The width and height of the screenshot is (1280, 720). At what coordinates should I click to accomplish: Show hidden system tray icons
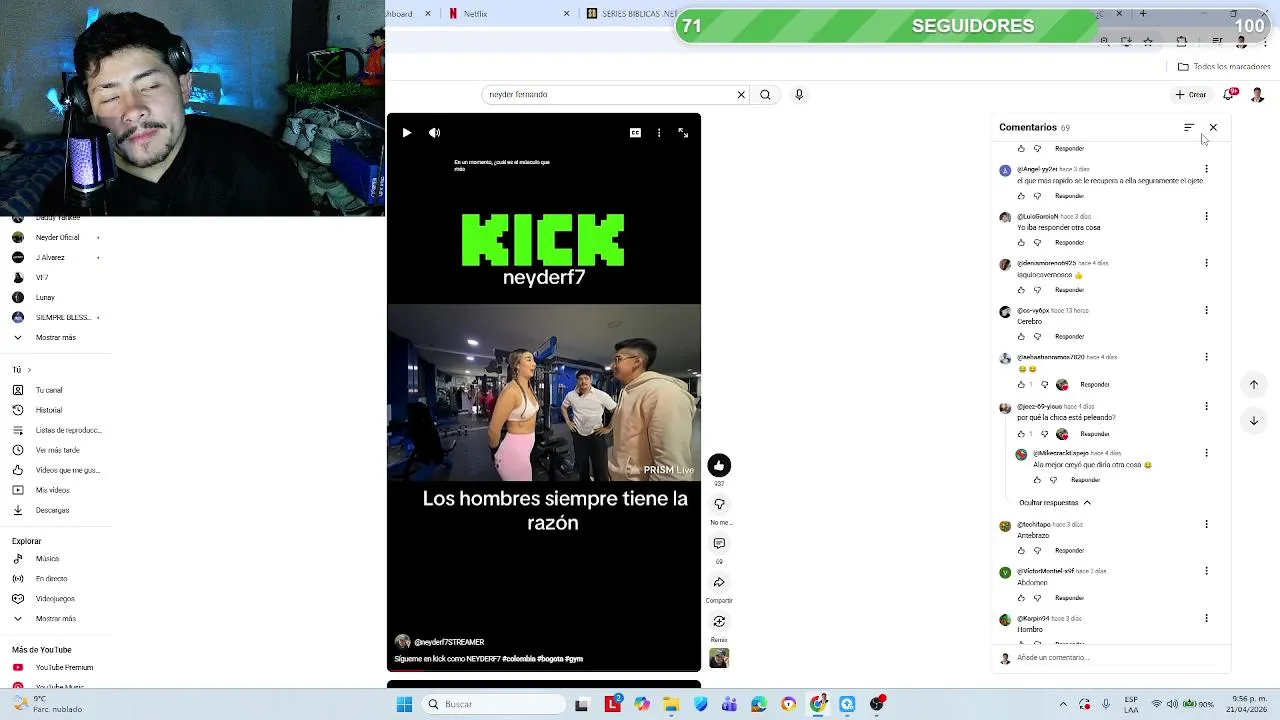tap(1063, 704)
